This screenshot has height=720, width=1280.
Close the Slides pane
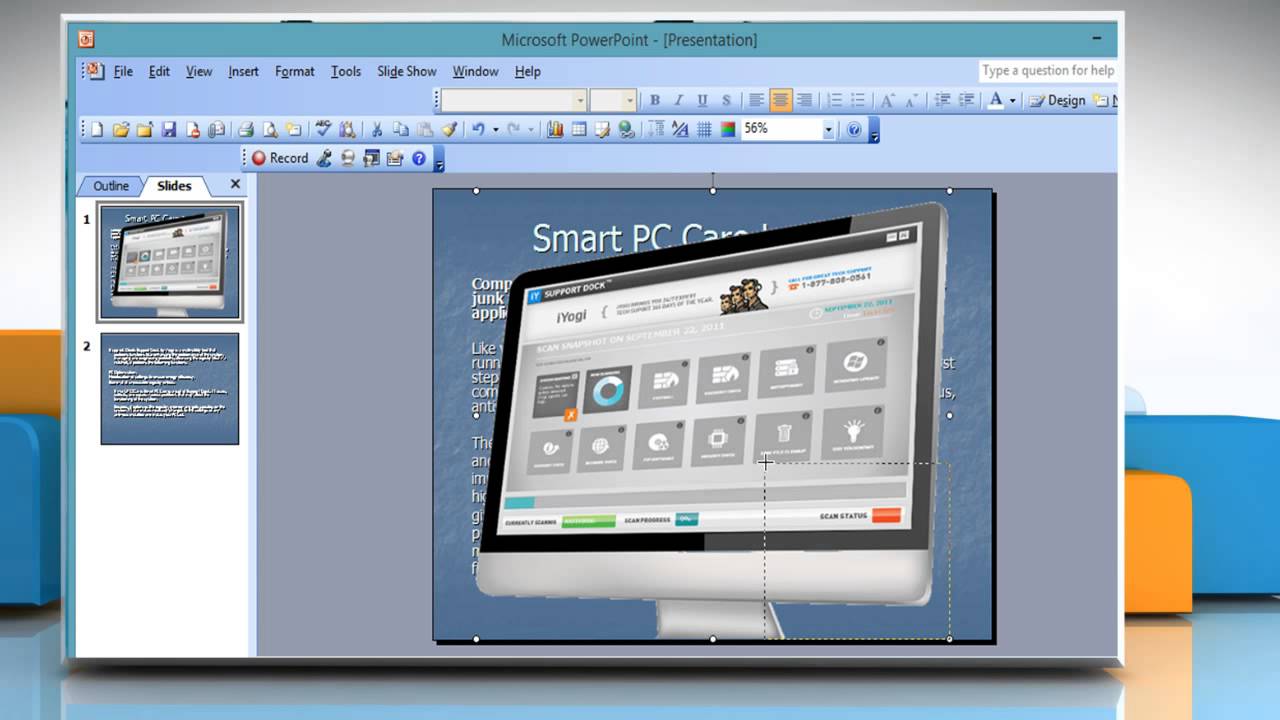click(236, 184)
